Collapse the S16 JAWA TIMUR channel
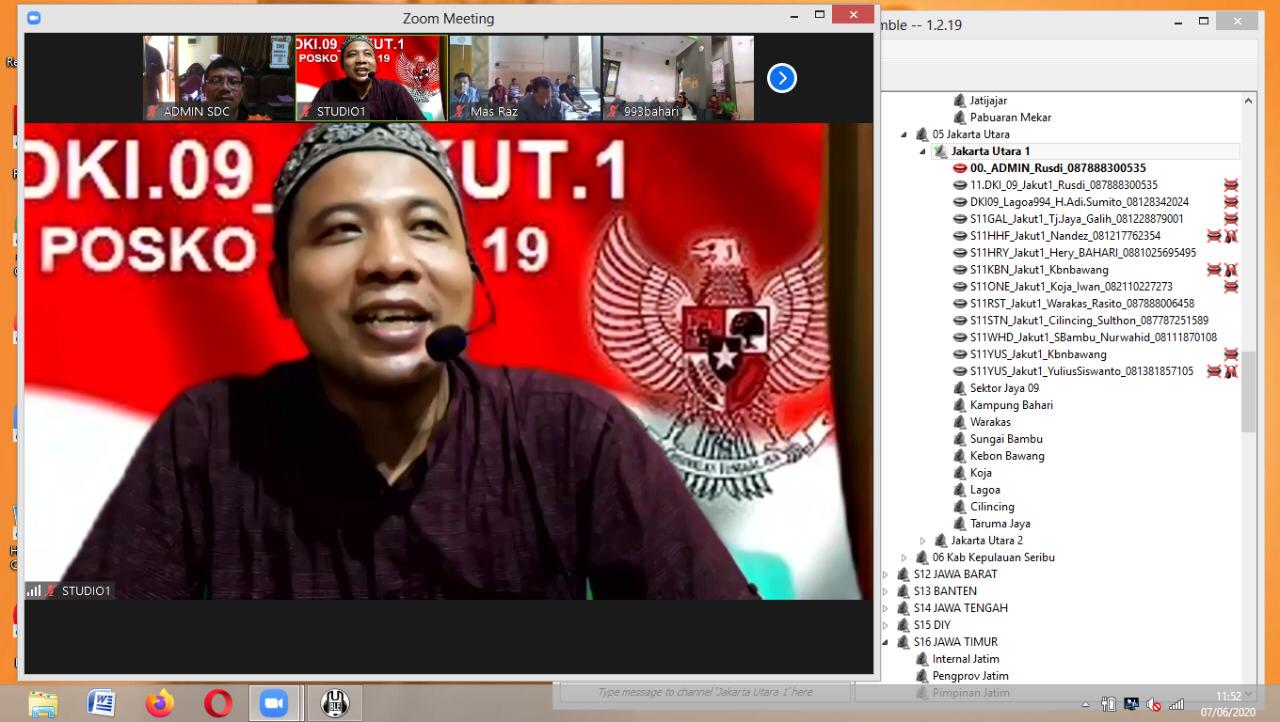 click(885, 642)
